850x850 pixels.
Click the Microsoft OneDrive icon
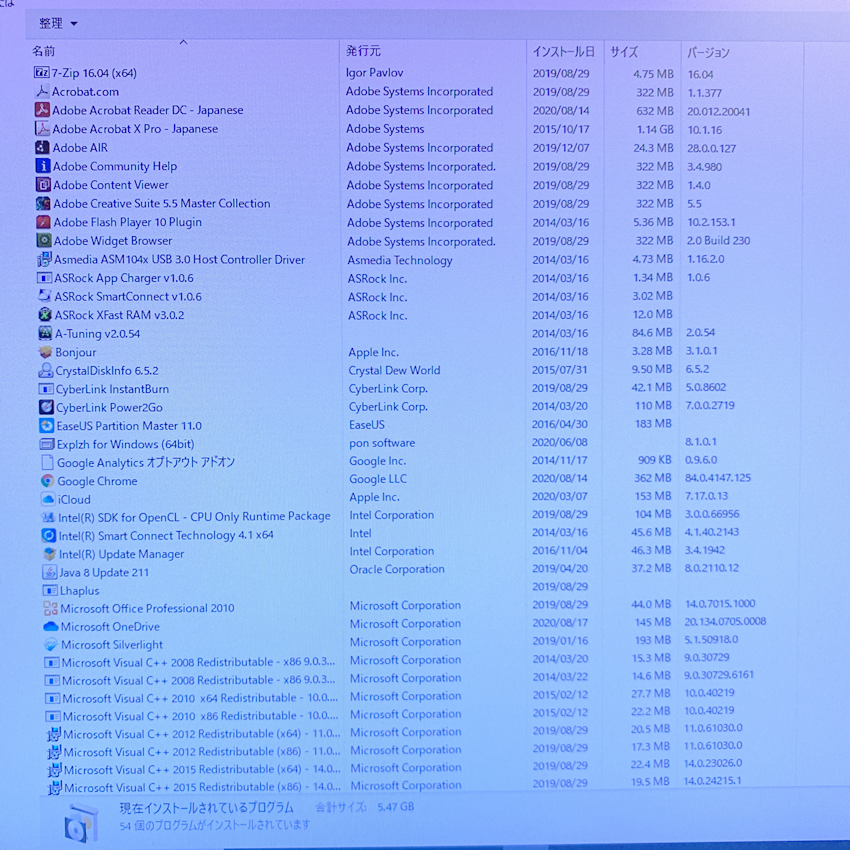click(50, 627)
